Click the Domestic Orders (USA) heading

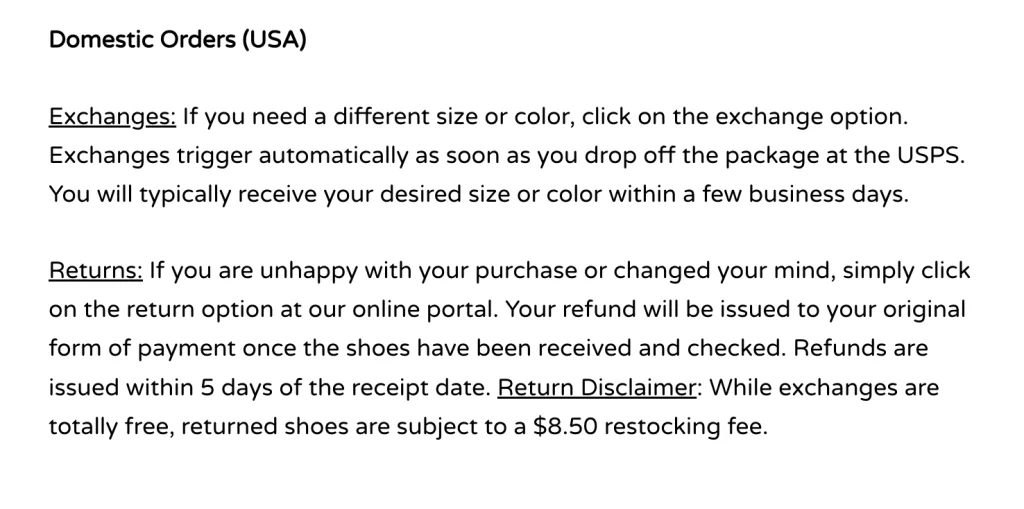point(177,40)
